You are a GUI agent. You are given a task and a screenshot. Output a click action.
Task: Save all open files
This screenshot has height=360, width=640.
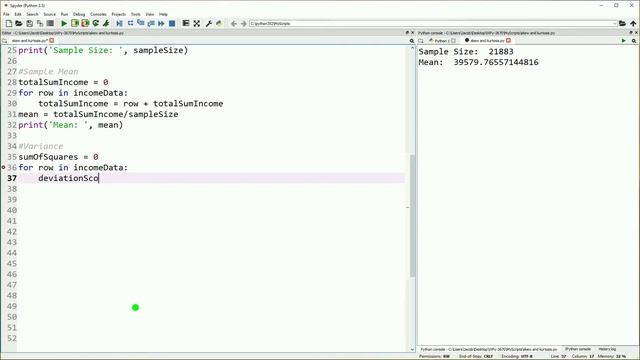[x=40, y=24]
